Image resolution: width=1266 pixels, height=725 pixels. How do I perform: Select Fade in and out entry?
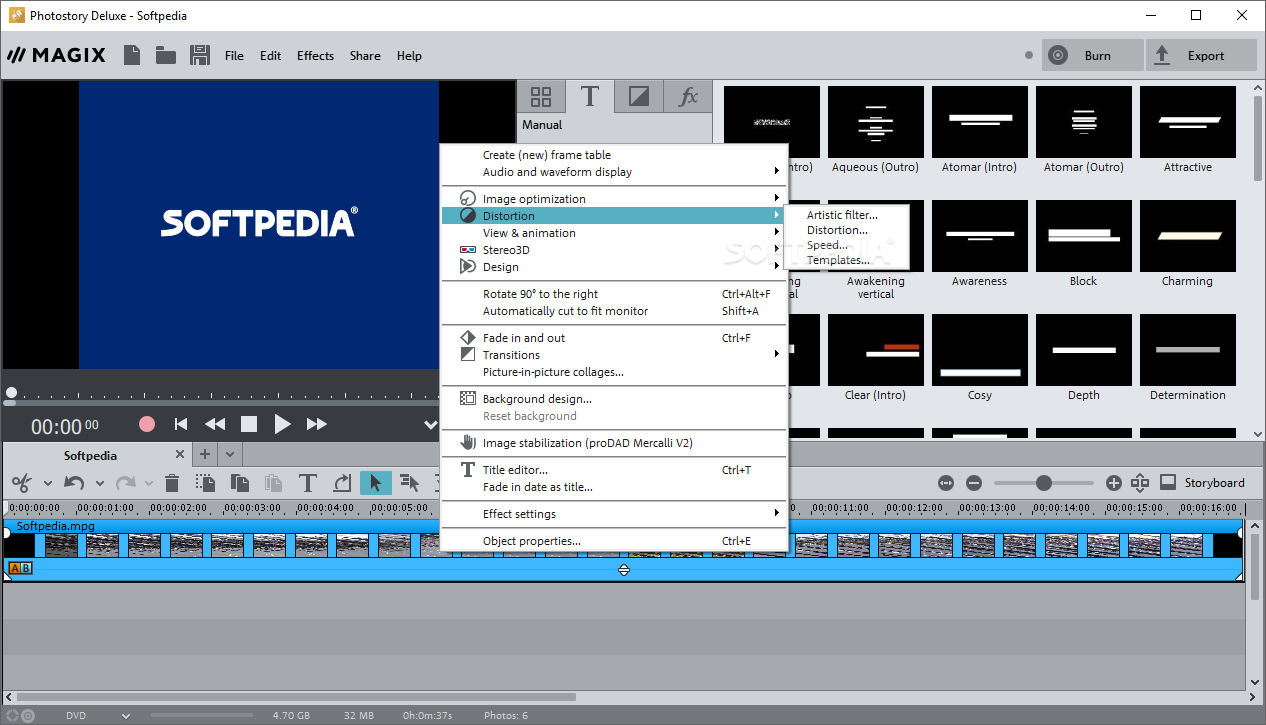(x=615, y=338)
